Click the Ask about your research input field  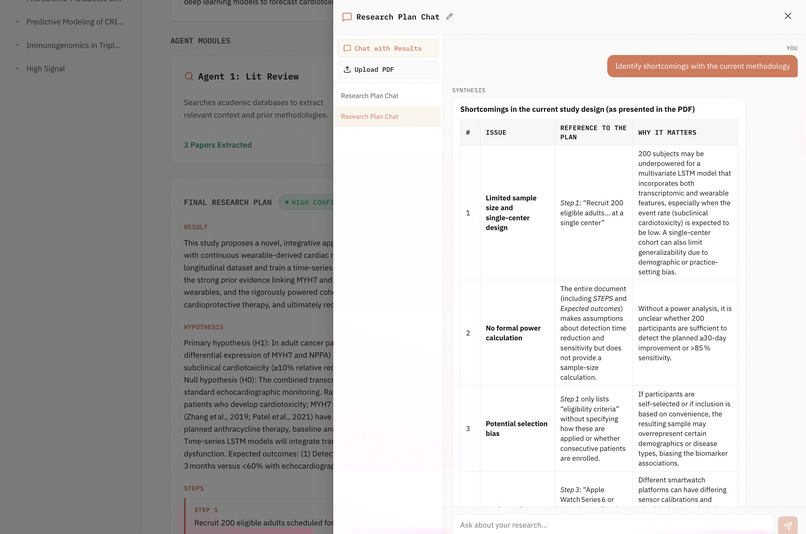(613, 525)
